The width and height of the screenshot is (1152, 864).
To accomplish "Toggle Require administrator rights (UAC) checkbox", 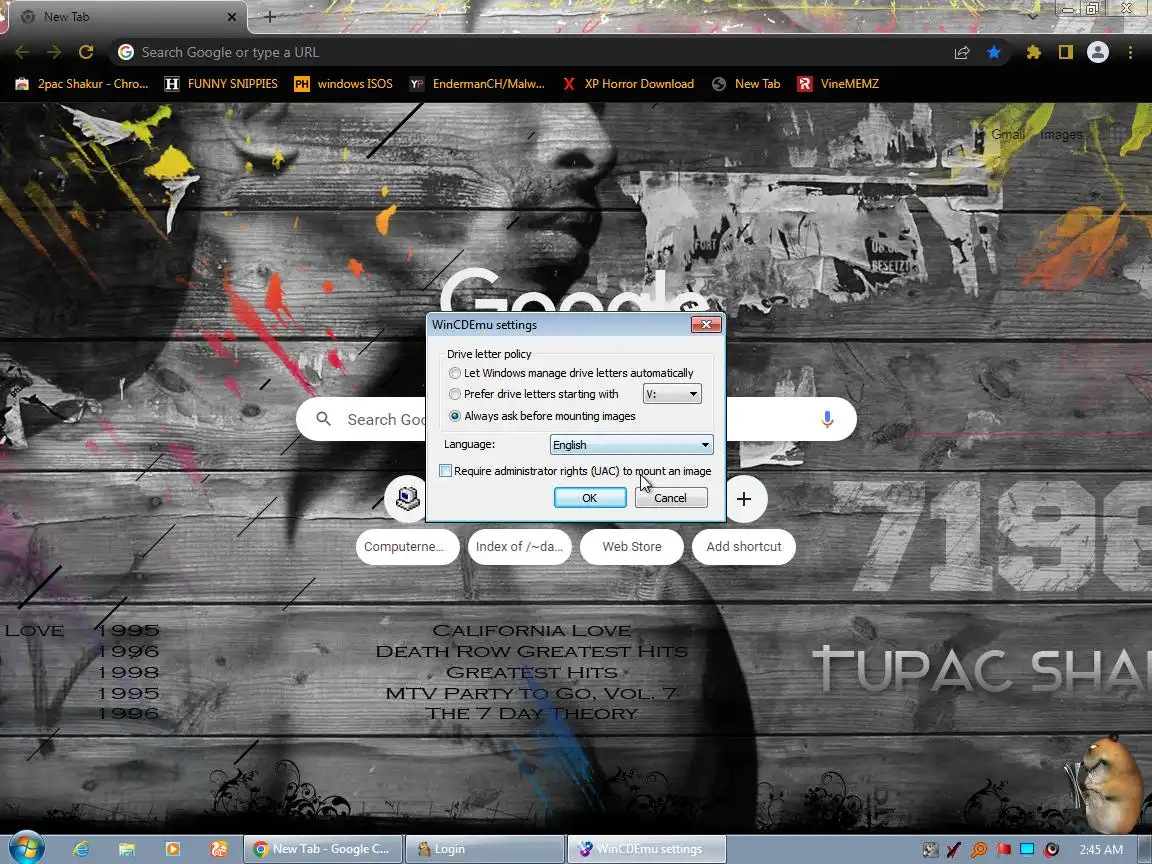I will pos(445,471).
